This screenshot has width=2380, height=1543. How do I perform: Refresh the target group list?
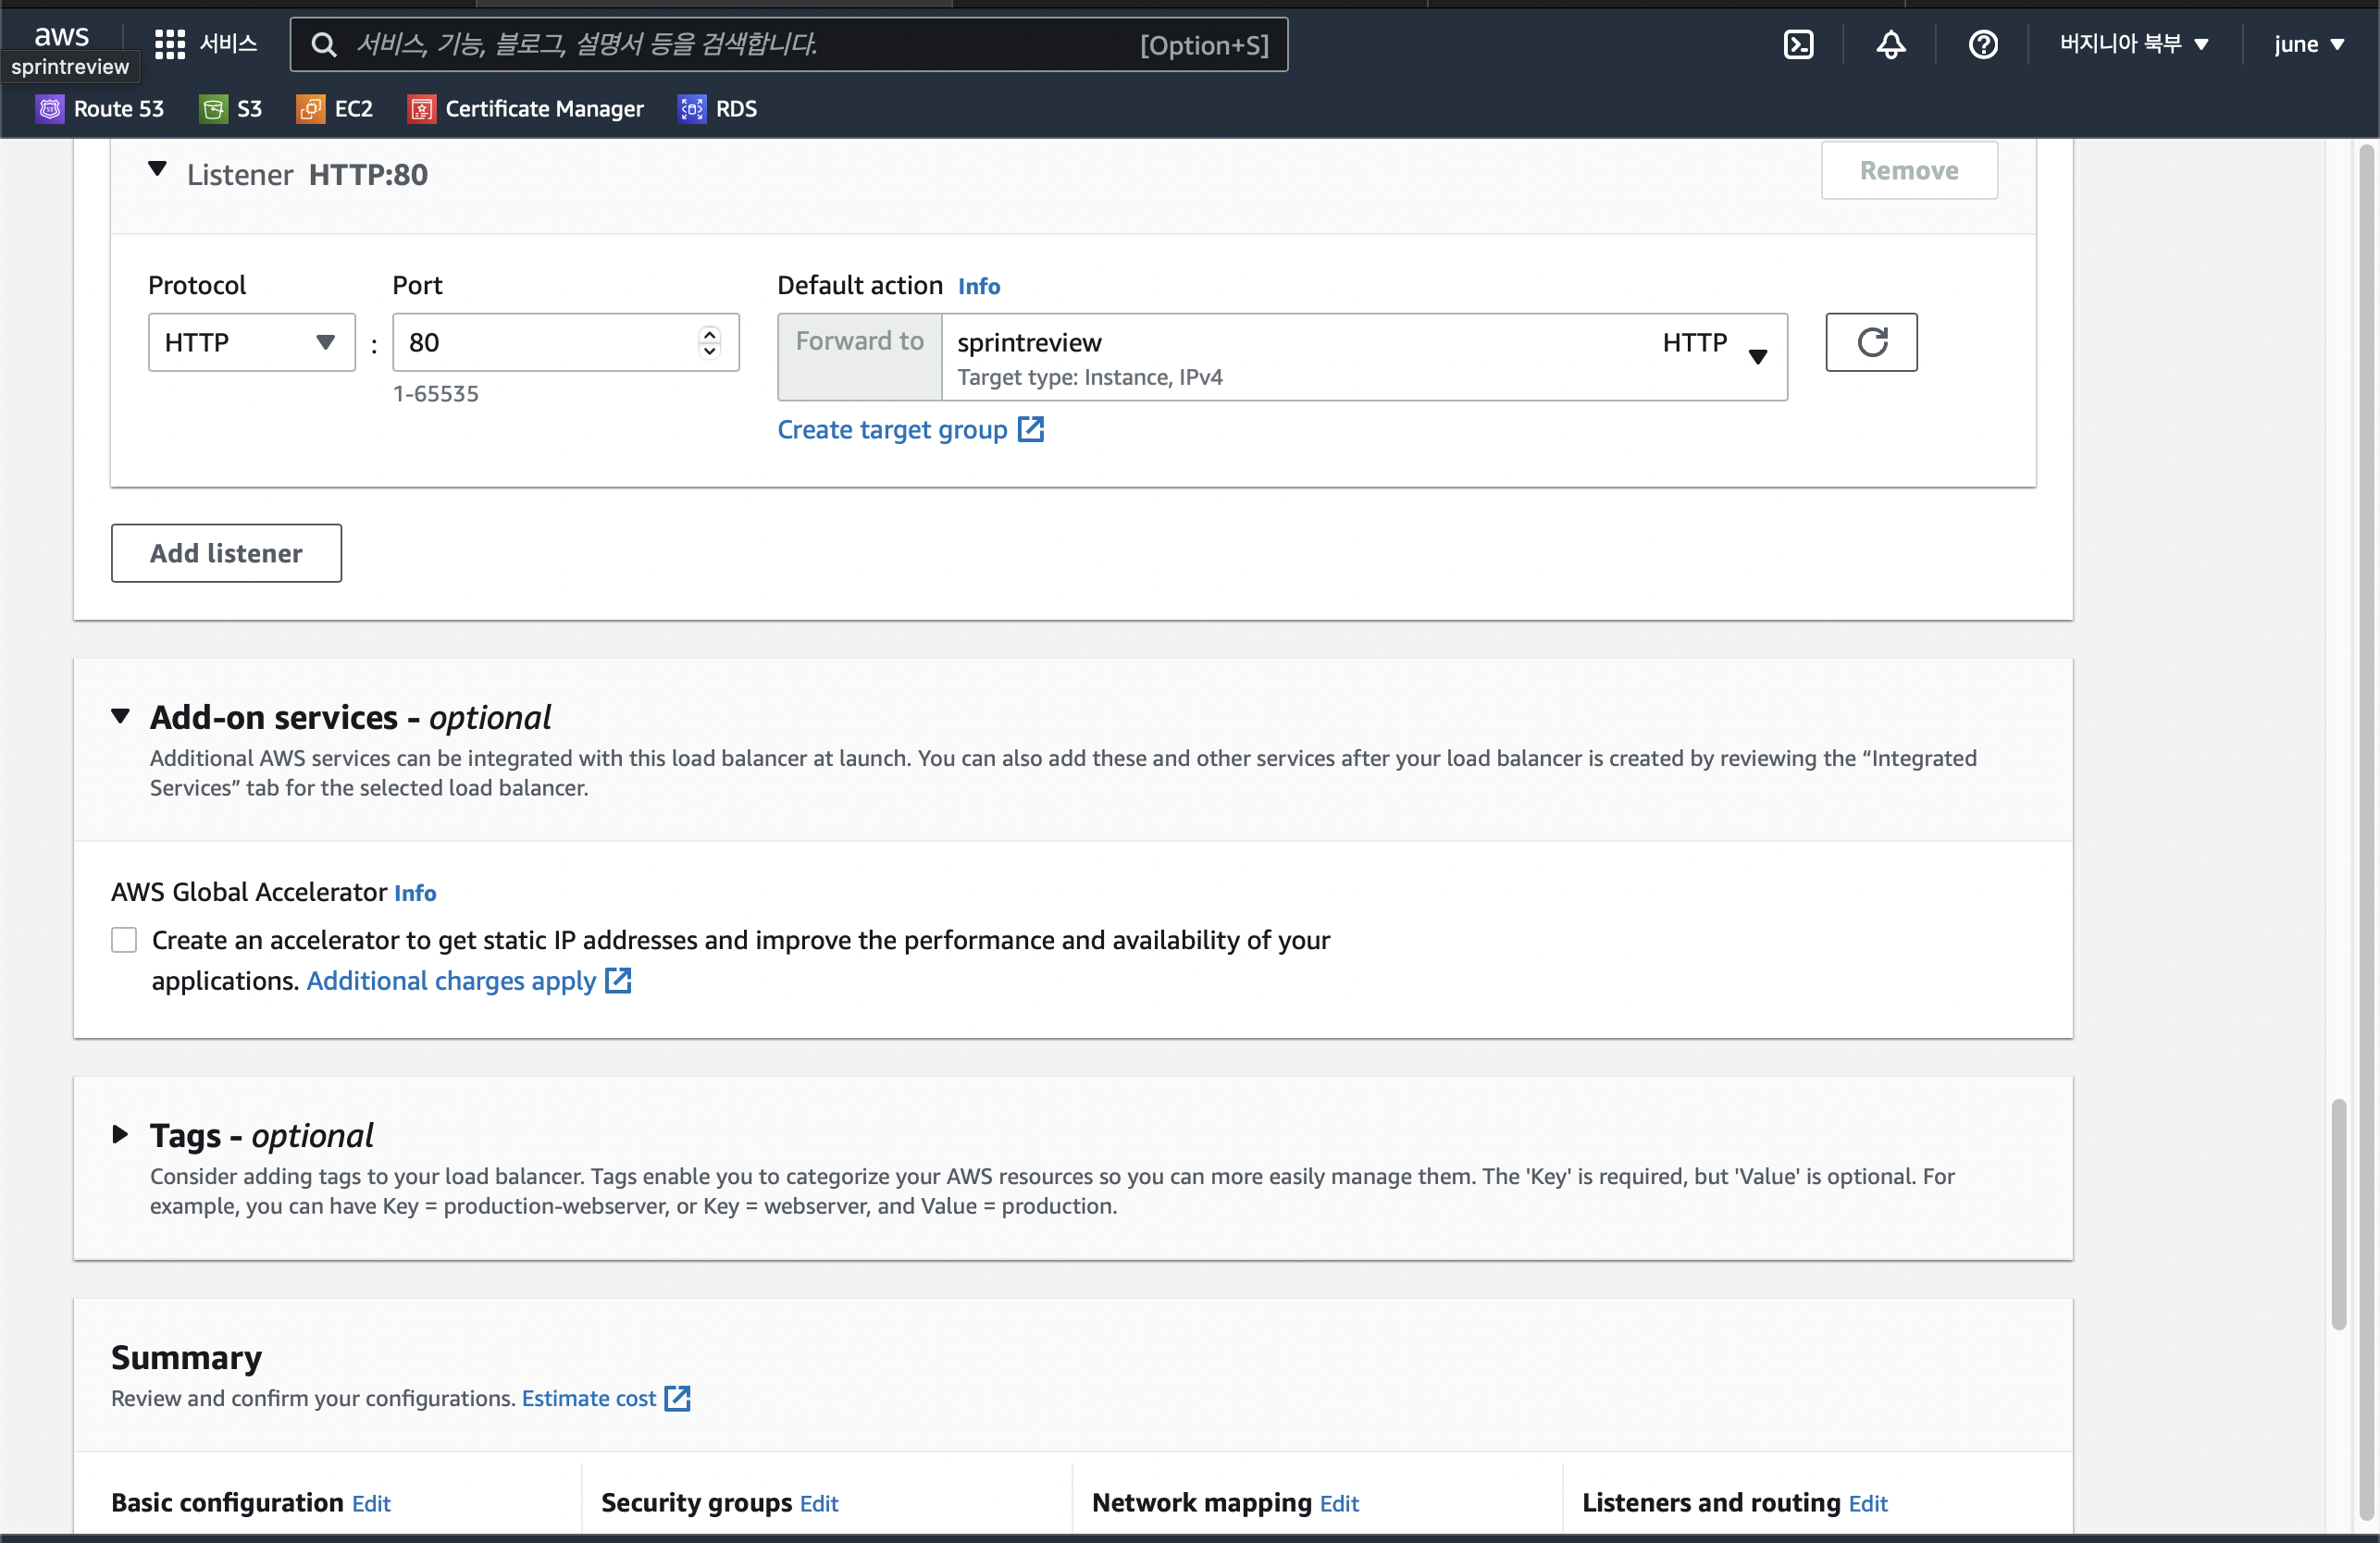pyautogui.click(x=1871, y=342)
